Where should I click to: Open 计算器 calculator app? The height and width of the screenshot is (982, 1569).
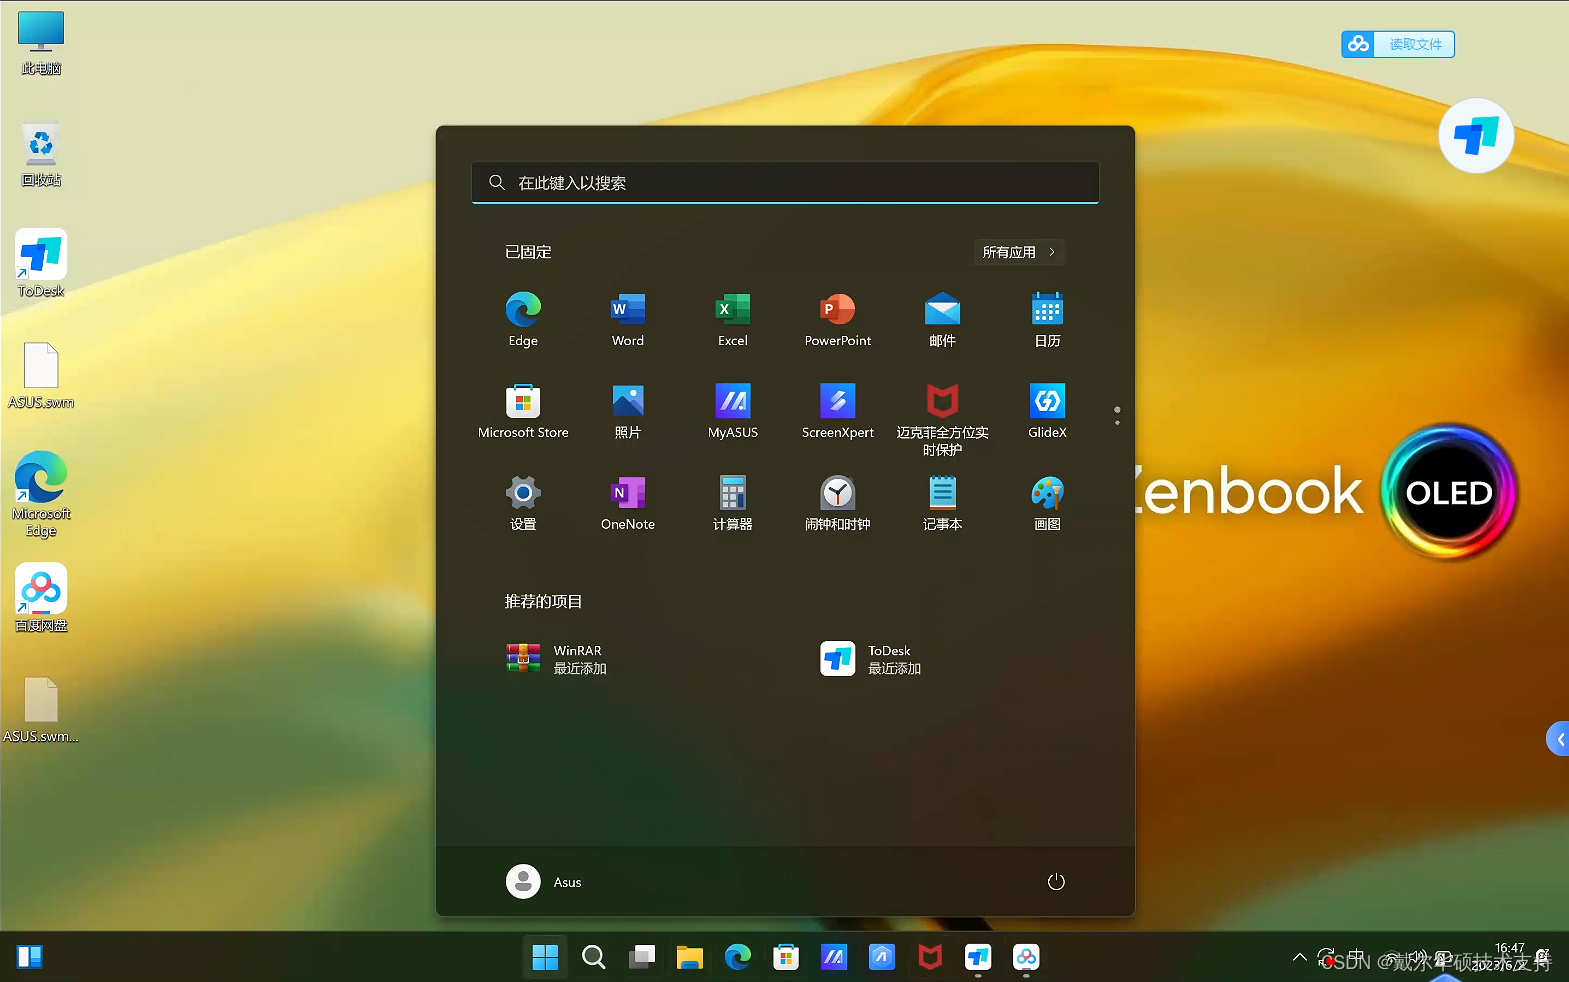[733, 504]
